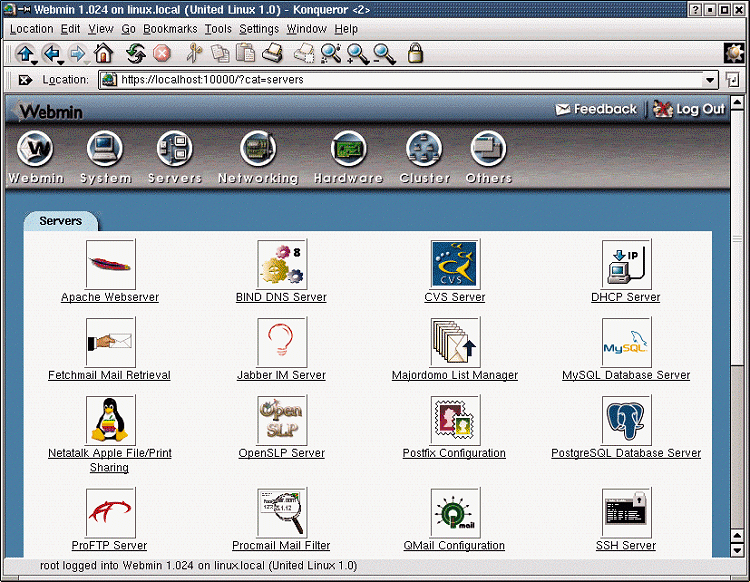Viewport: 750px width, 582px height.
Task: Click the SSH Server terminal icon
Action: pyautogui.click(x=626, y=512)
